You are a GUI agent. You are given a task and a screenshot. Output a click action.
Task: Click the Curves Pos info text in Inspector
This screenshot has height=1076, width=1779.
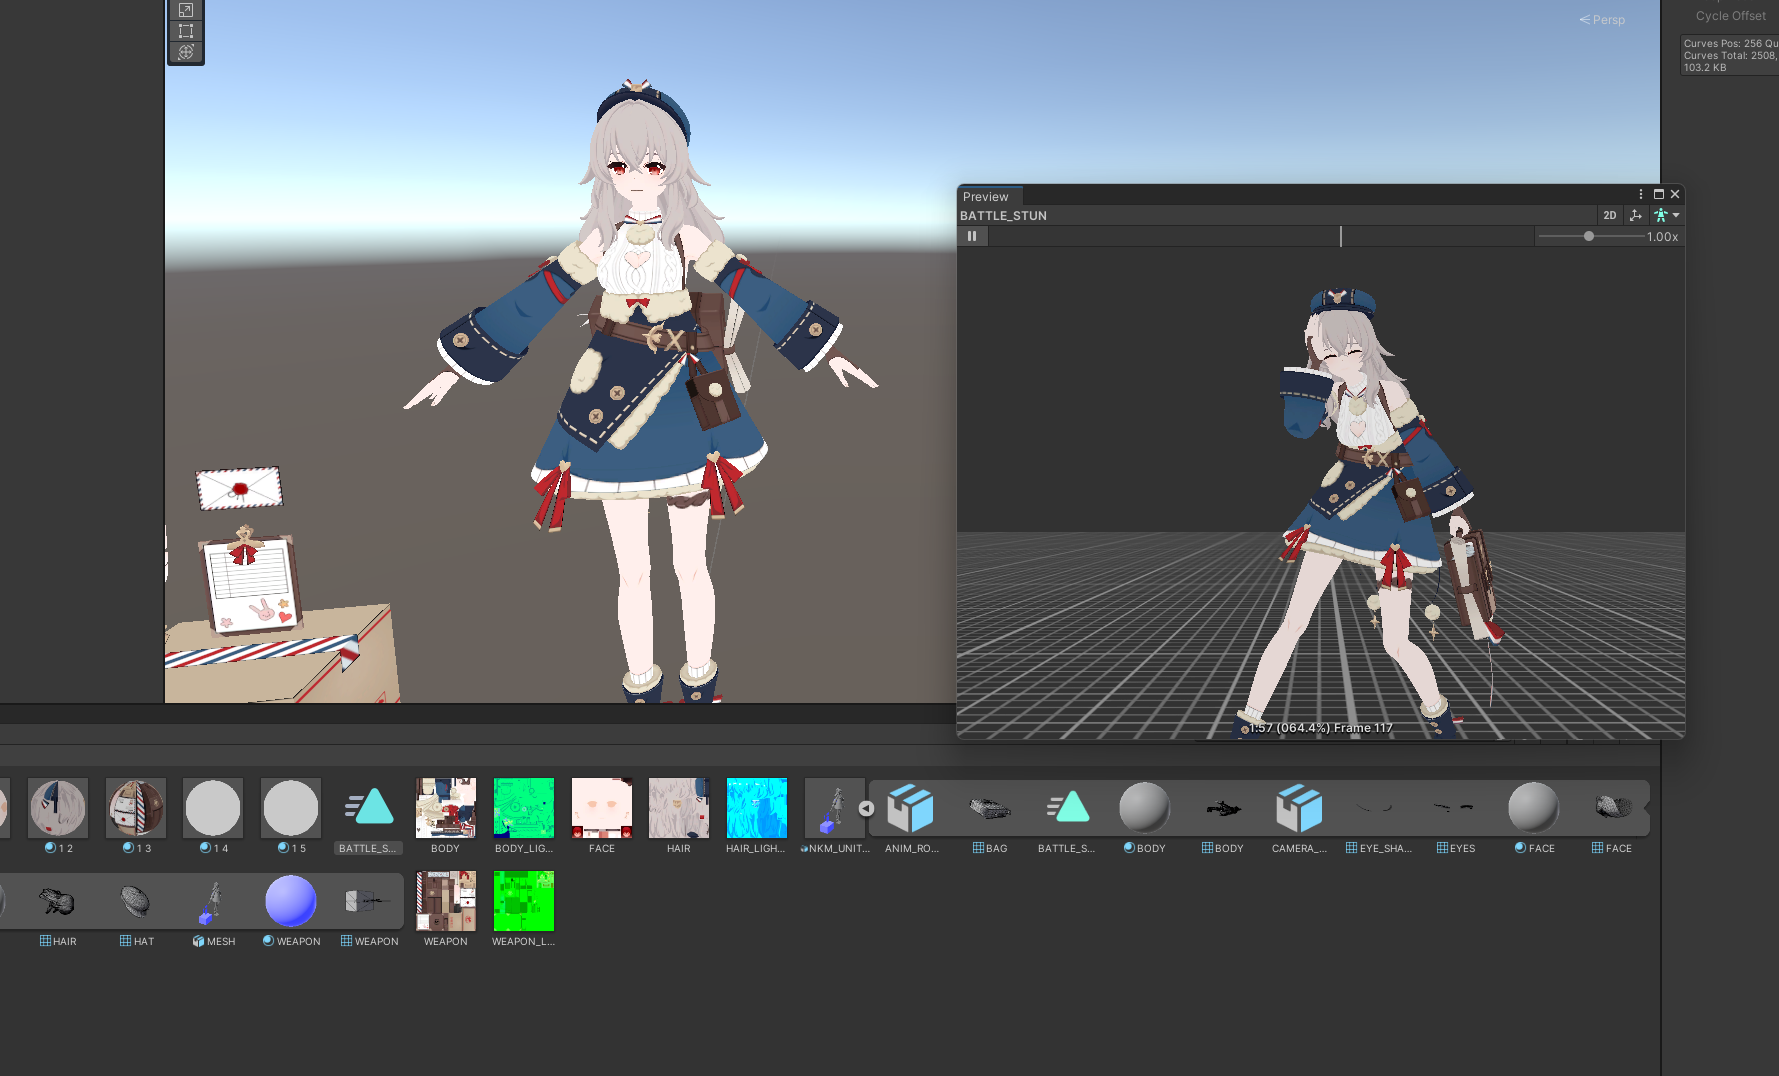1730,44
